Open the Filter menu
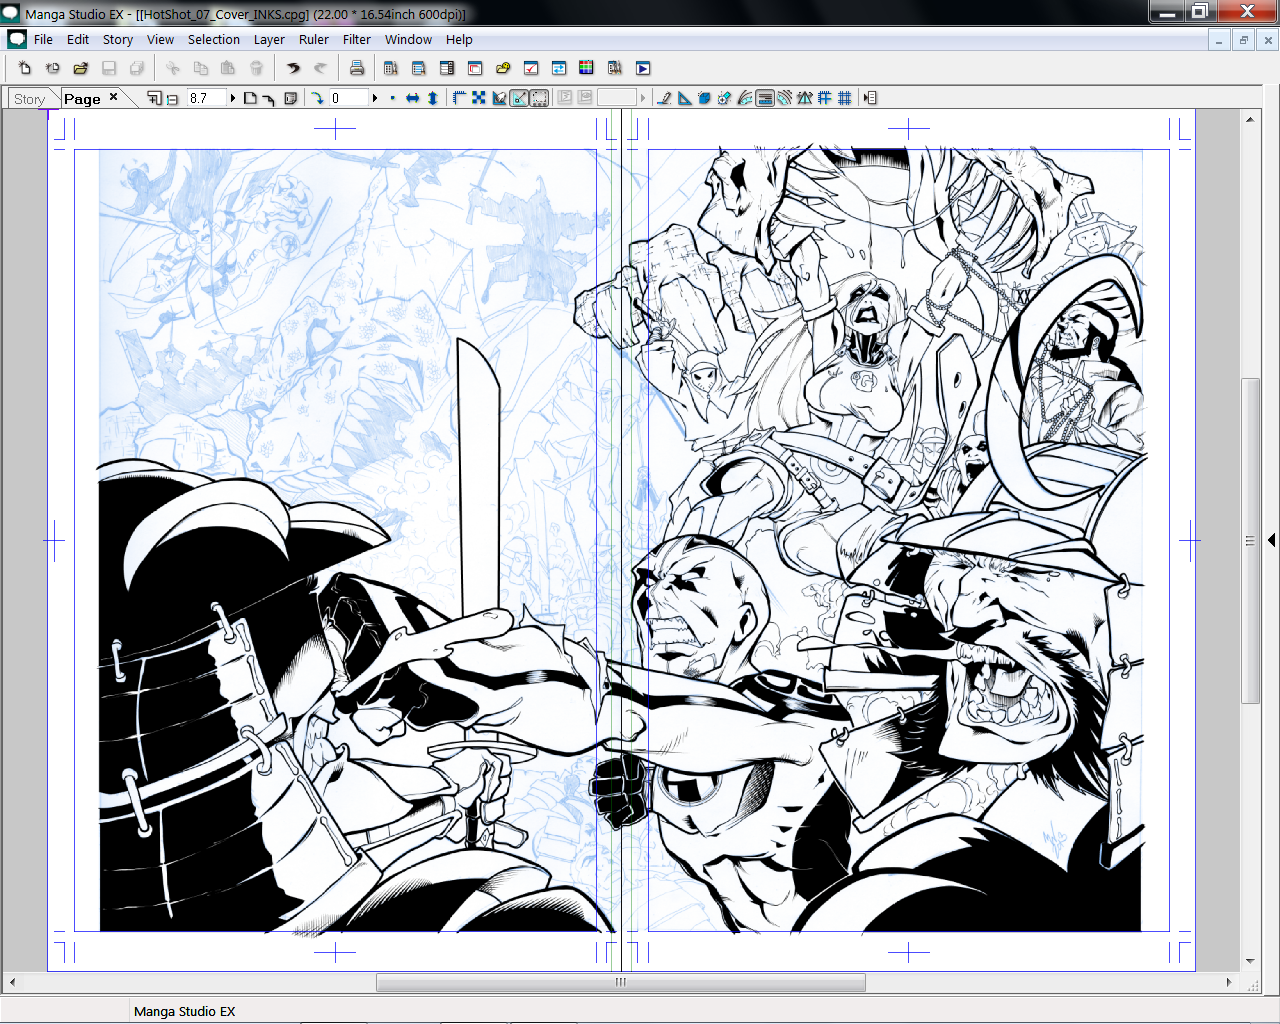This screenshot has height=1024, width=1280. tap(357, 40)
